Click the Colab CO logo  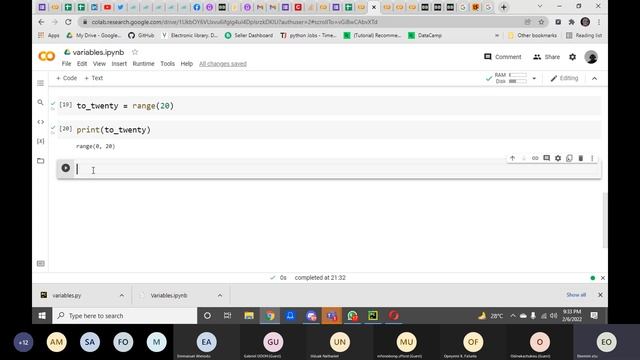[47, 56]
